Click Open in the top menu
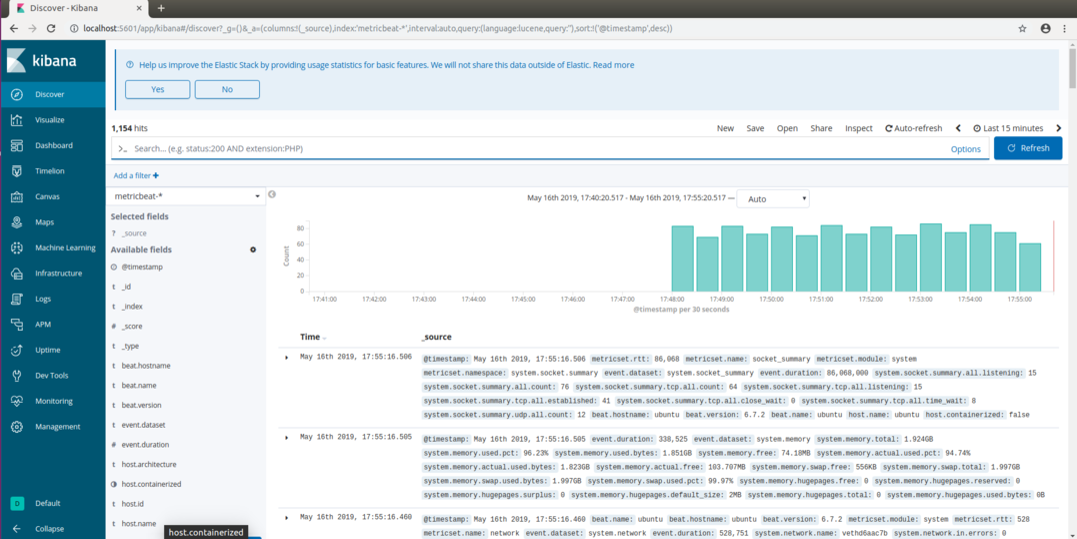 click(787, 128)
